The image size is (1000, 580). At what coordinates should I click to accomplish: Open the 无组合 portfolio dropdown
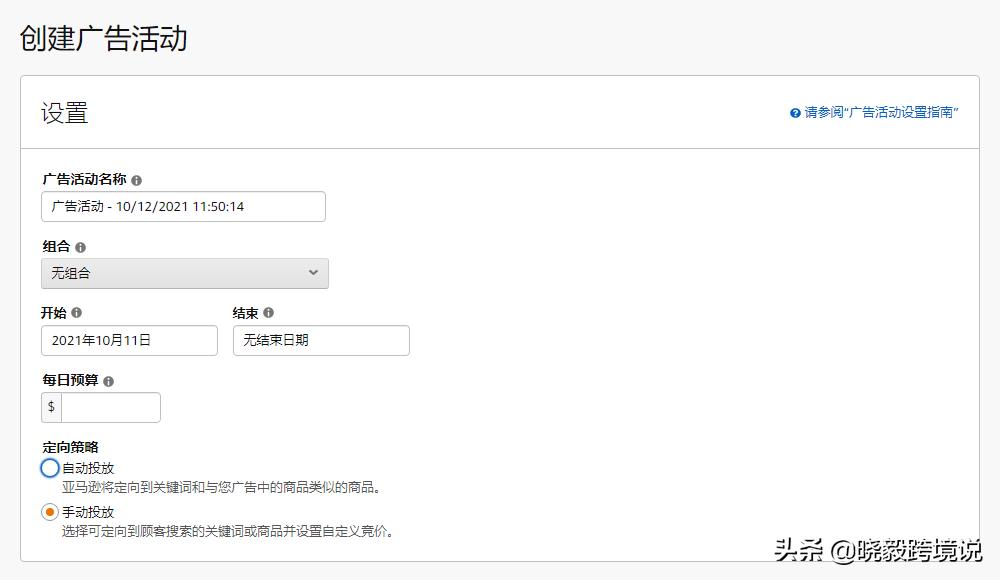pyautogui.click(x=185, y=273)
